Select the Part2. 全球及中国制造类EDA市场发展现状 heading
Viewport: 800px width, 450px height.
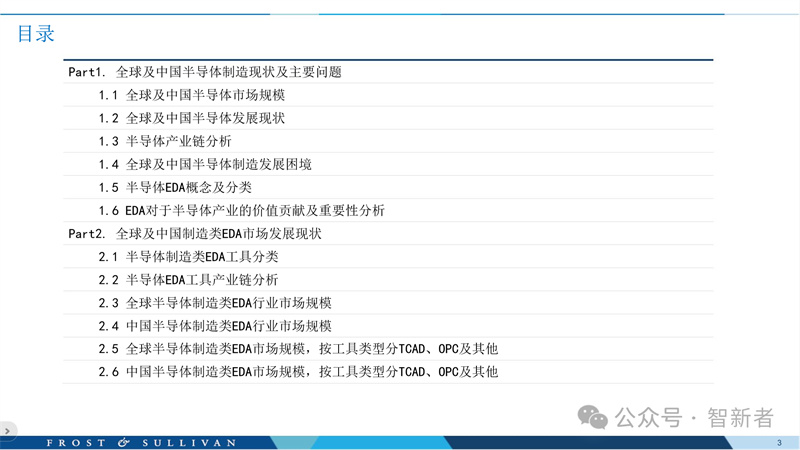388,234
